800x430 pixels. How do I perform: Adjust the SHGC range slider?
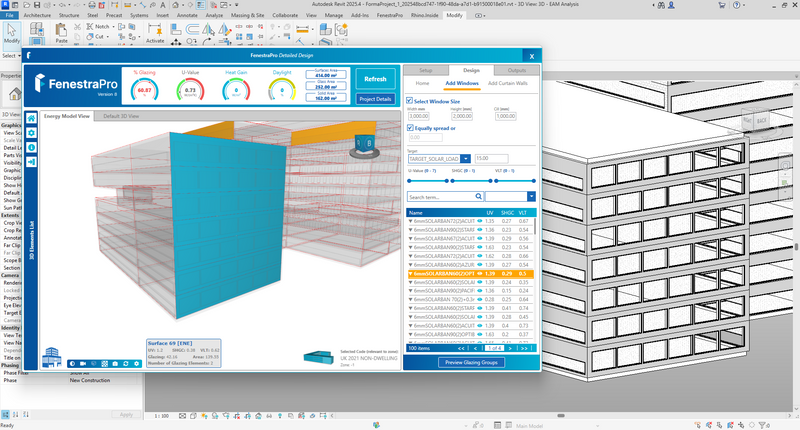(x=471, y=181)
